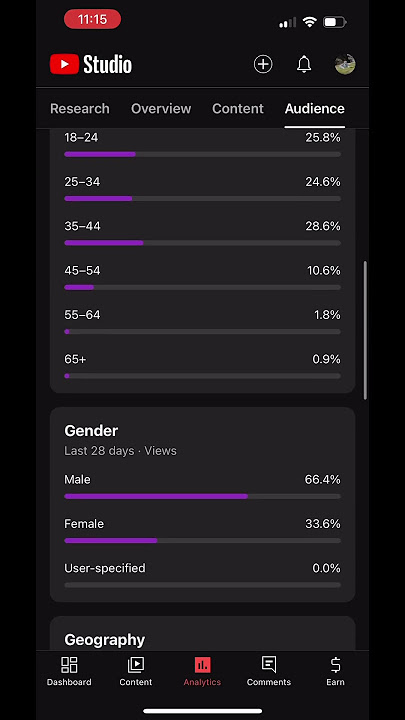The image size is (405, 720).
Task: Tap the YouTube Studio logo
Action: point(91,64)
